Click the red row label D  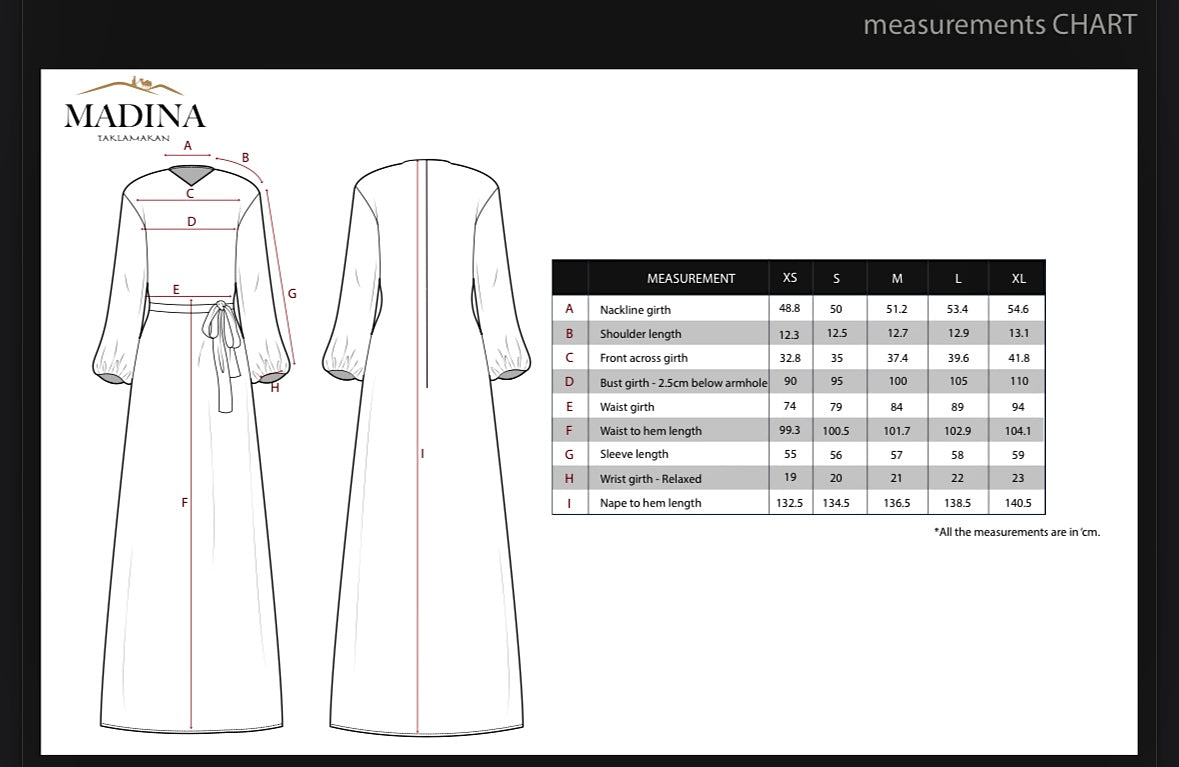[569, 382]
